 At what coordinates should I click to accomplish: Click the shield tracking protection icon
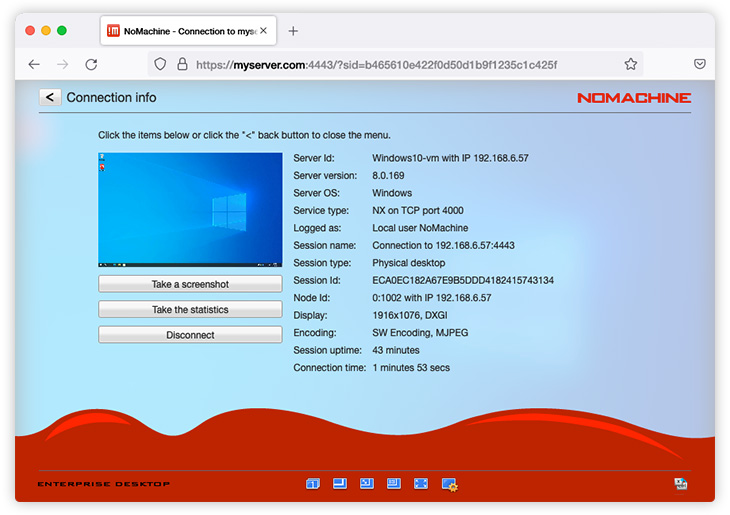160,64
